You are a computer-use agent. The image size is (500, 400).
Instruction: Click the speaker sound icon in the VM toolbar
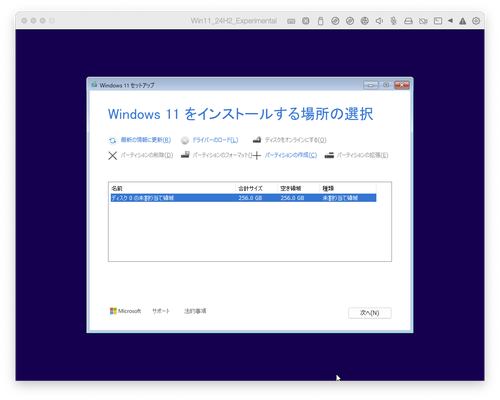(379, 21)
